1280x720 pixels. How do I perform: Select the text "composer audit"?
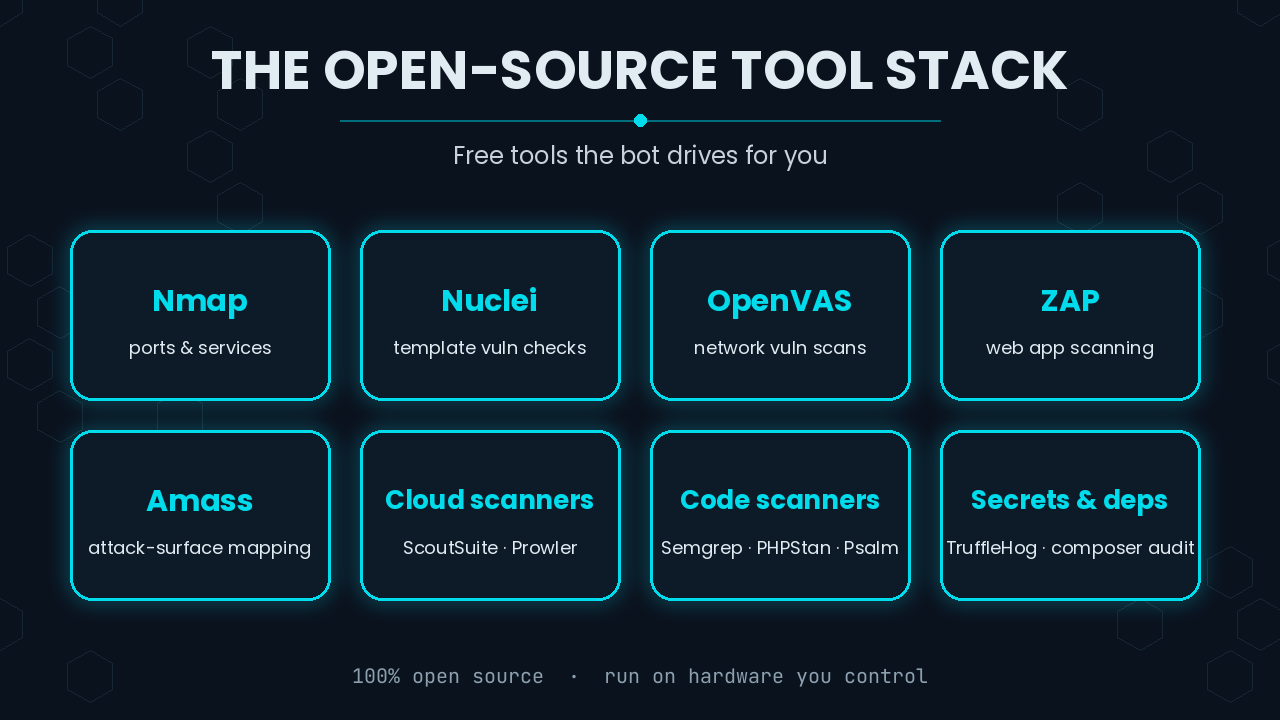pyautogui.click(x=1123, y=548)
